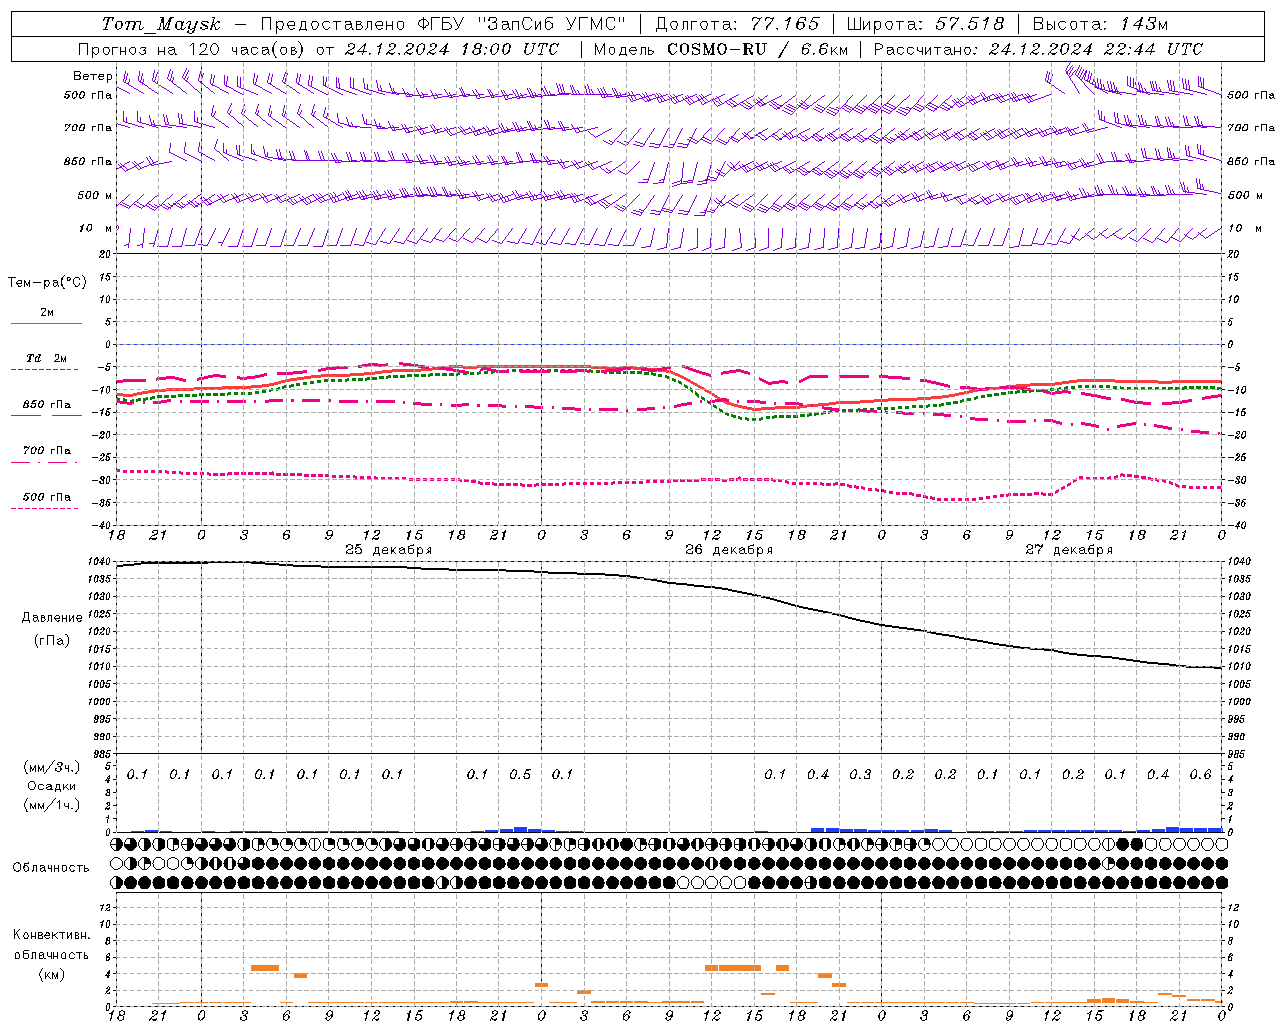The image size is (1280, 1024).
Task: Click the precipitation value '0.3'
Action: point(860,775)
